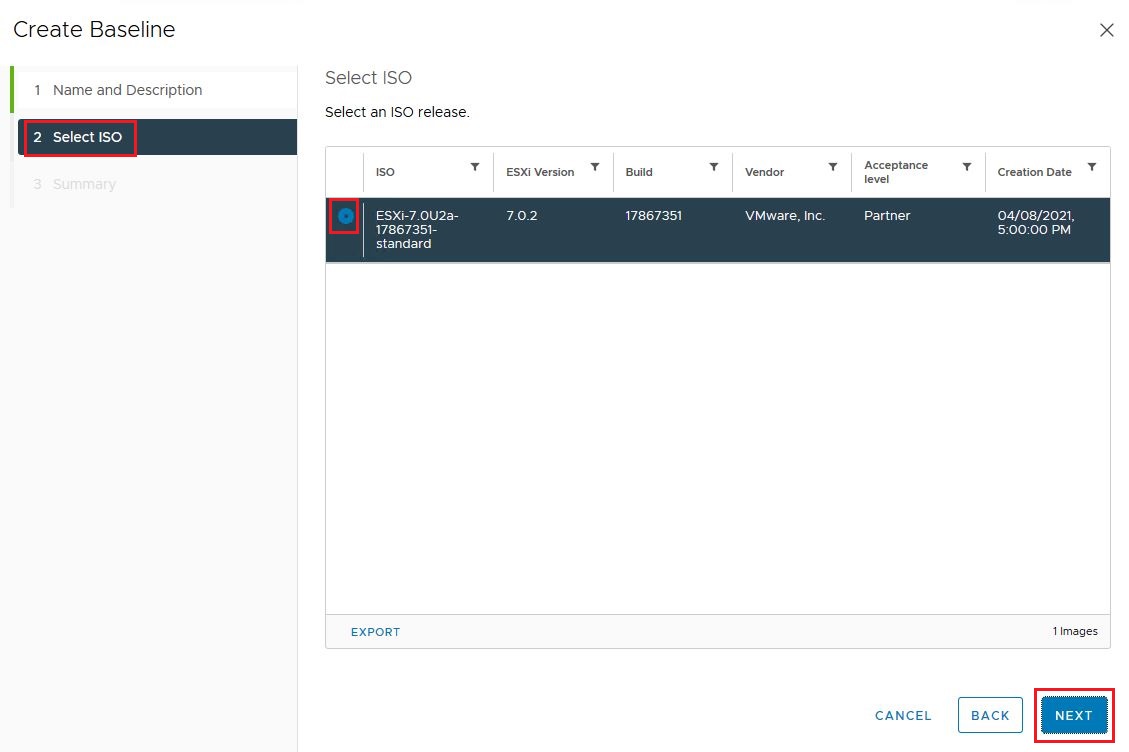Click the build number 17867351 cell
The width and height of the screenshot is (1129, 752).
coord(653,216)
